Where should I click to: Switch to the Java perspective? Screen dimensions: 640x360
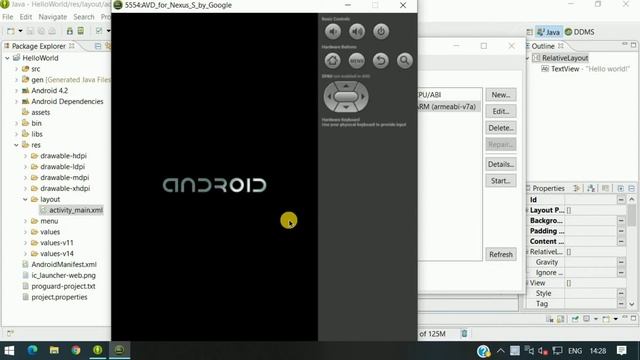(548, 32)
